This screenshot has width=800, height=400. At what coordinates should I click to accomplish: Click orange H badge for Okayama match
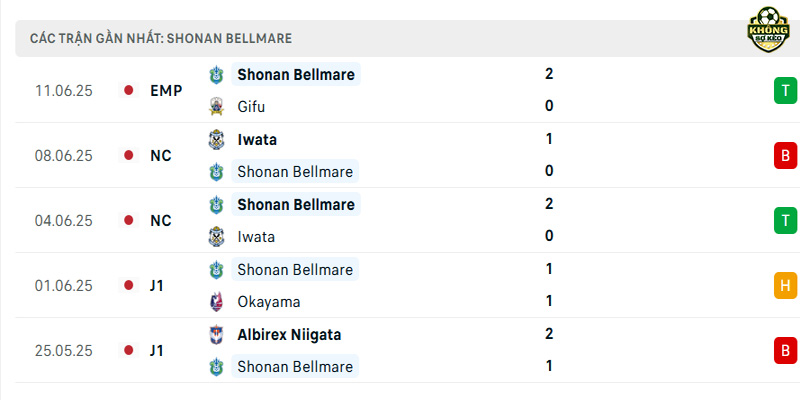[x=786, y=285]
